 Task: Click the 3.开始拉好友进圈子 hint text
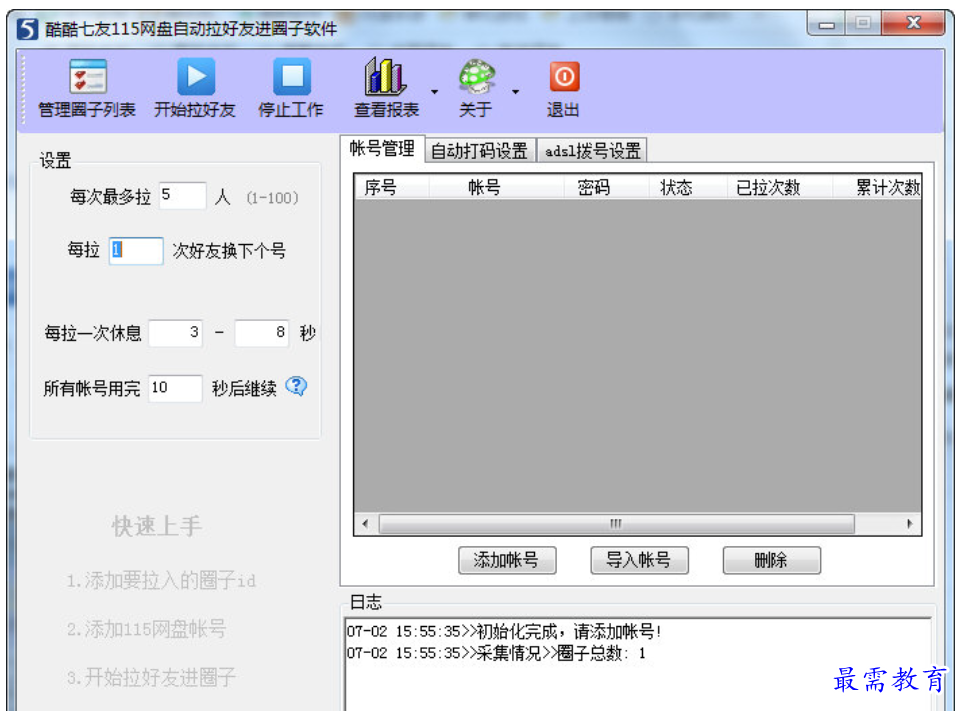151,676
